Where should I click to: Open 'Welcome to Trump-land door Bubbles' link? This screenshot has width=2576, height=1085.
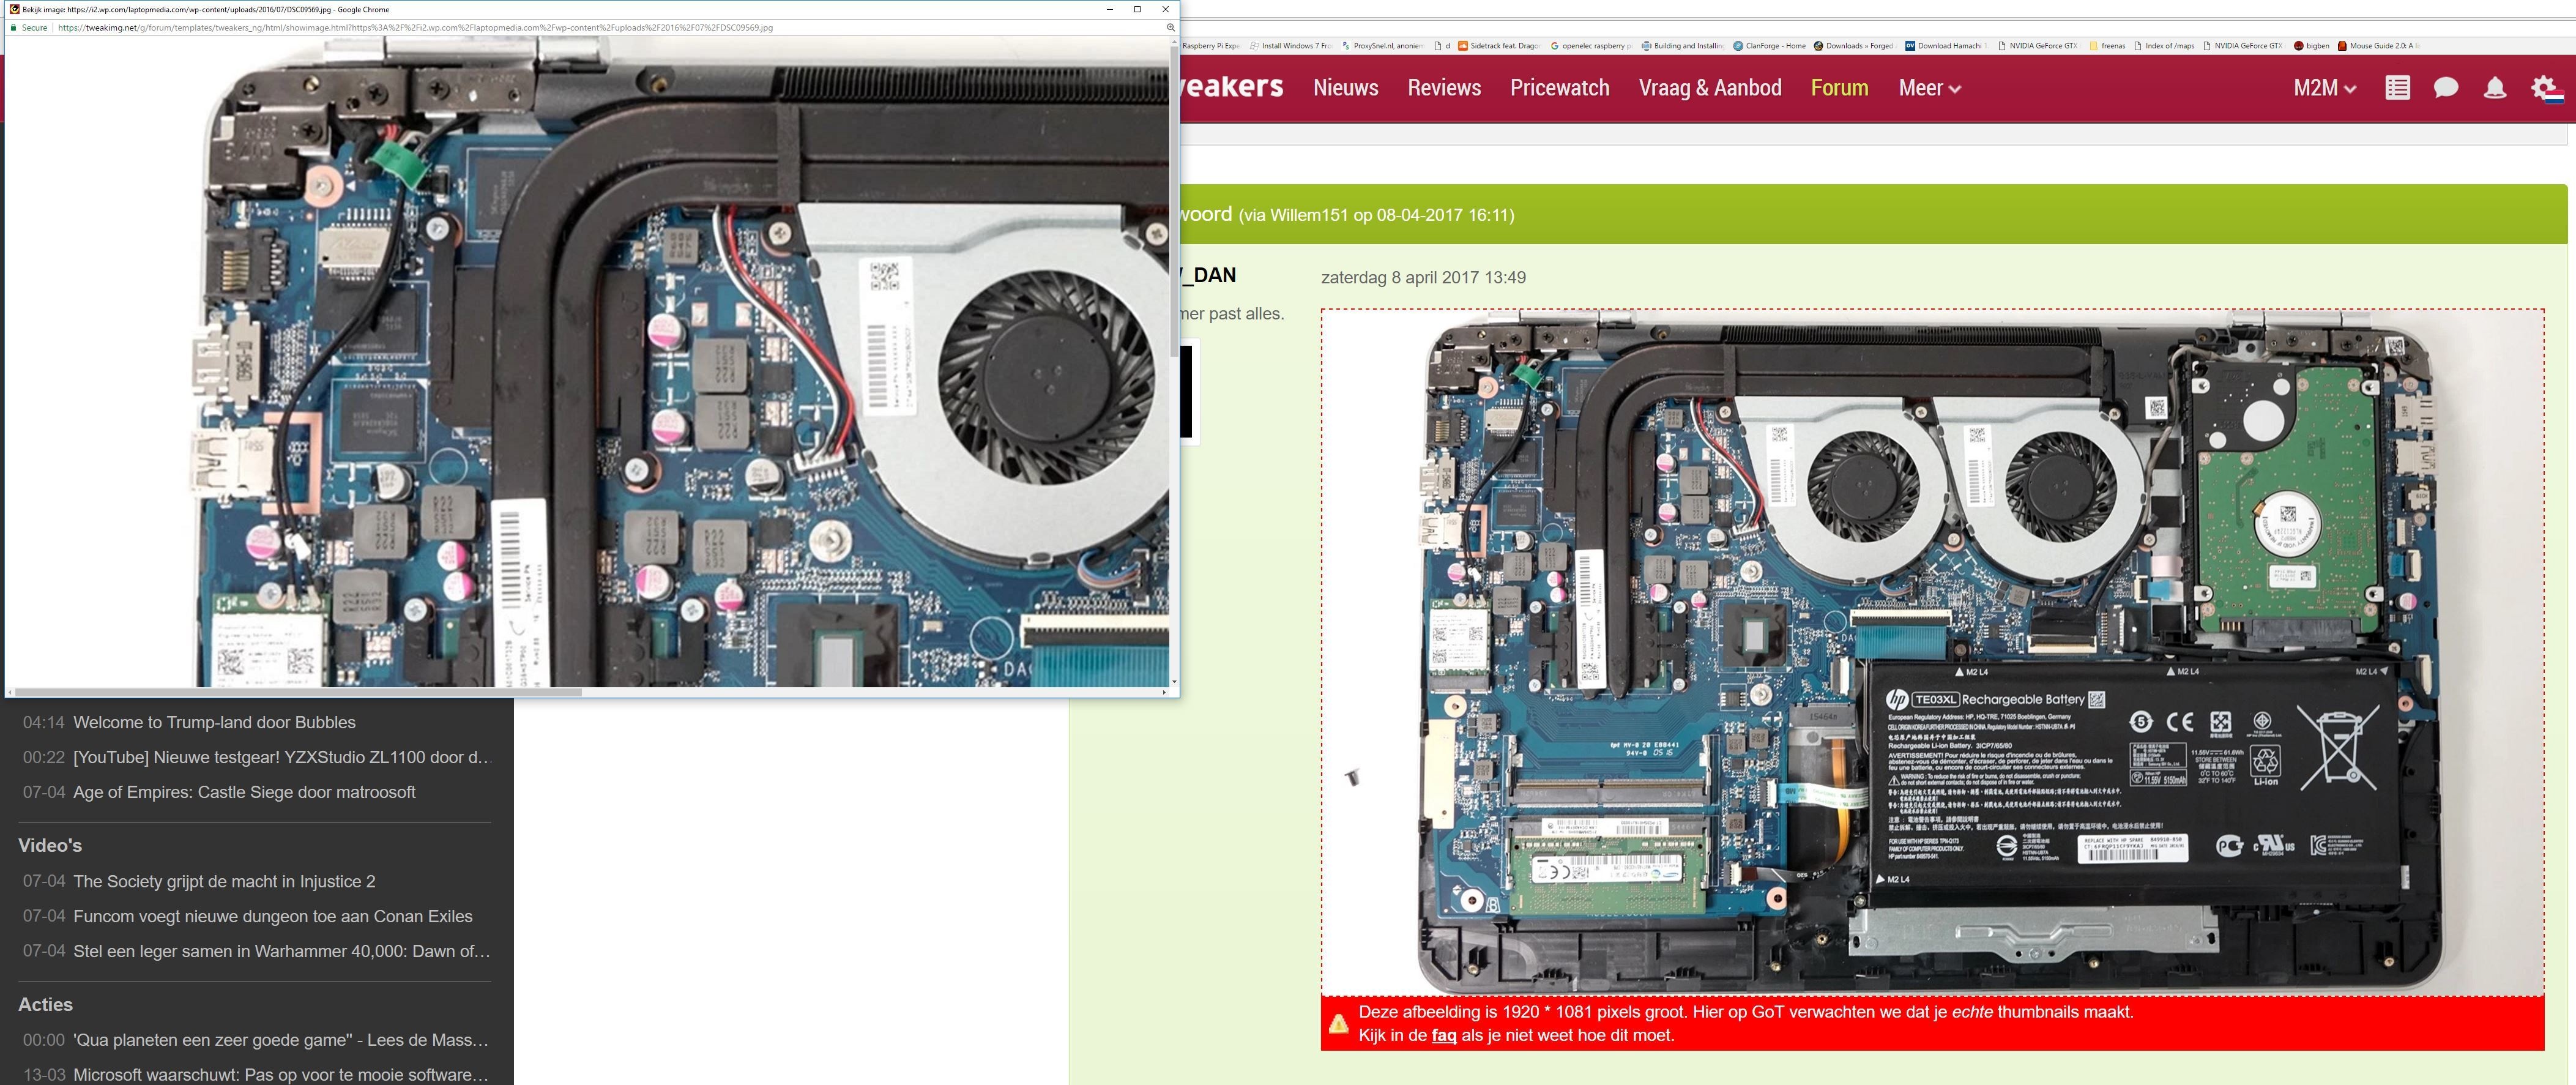(x=214, y=722)
